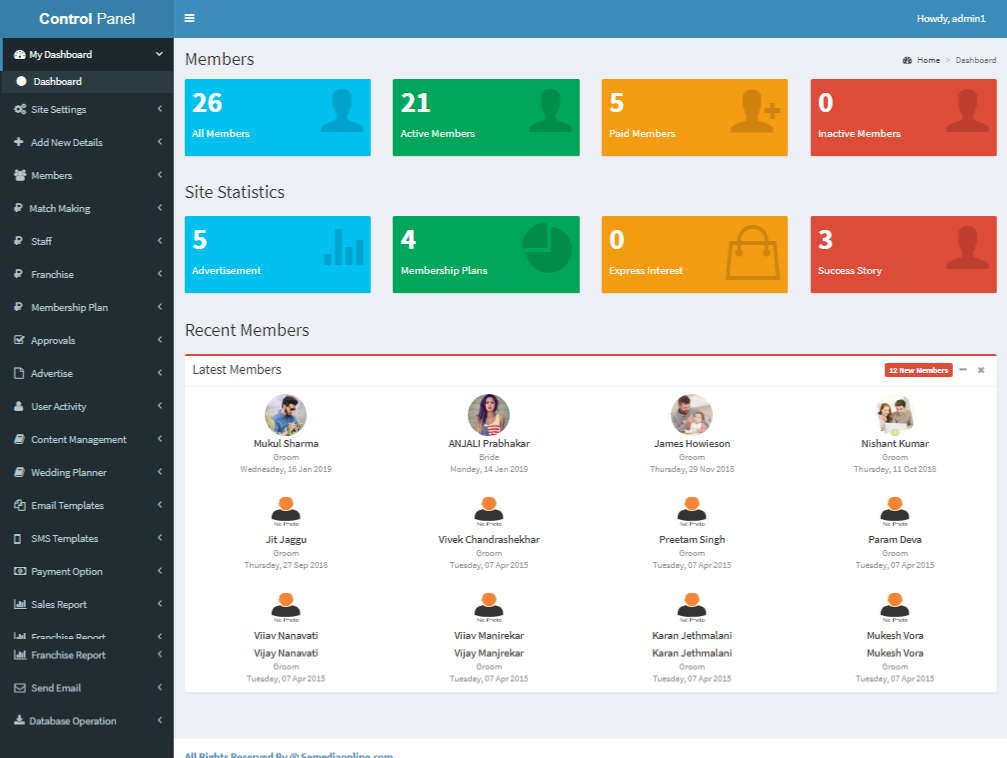1007x758 pixels.
Task: Expand the Franchise menu arrow
Action: tap(160, 274)
